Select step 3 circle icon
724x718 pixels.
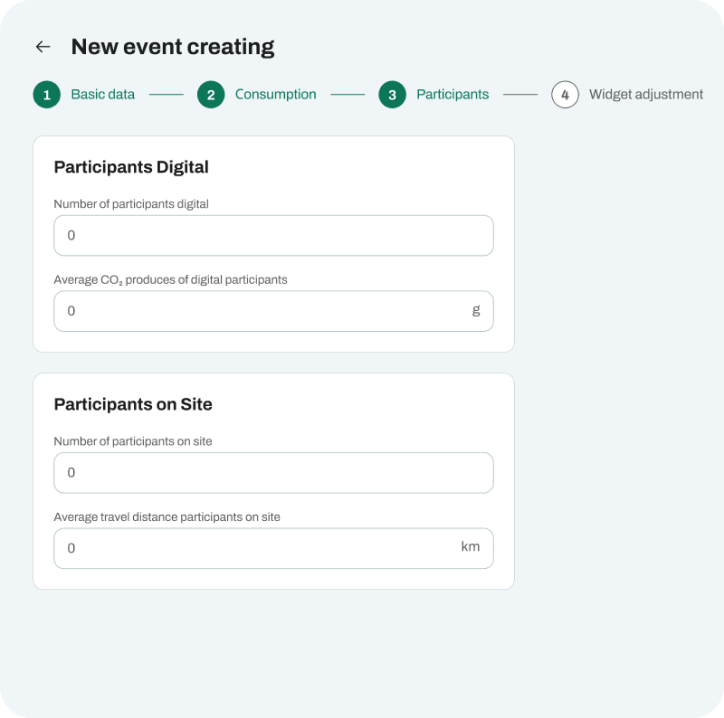[x=392, y=95]
